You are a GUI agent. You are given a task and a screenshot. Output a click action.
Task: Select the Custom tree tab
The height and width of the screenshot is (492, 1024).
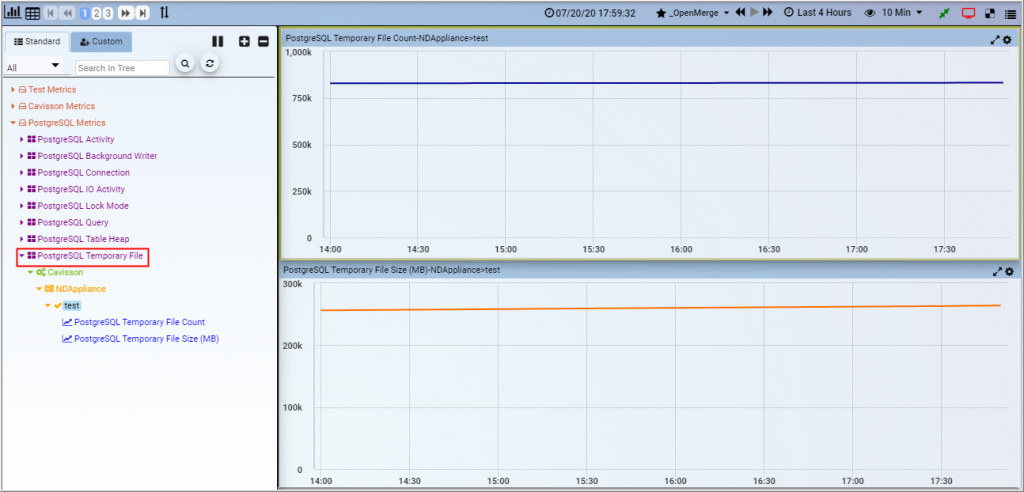tap(101, 41)
